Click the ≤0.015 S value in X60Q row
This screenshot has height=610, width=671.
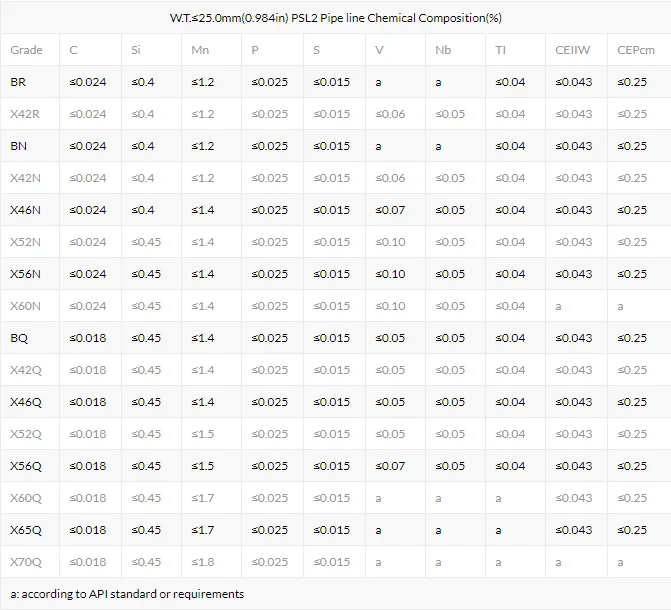pos(332,498)
